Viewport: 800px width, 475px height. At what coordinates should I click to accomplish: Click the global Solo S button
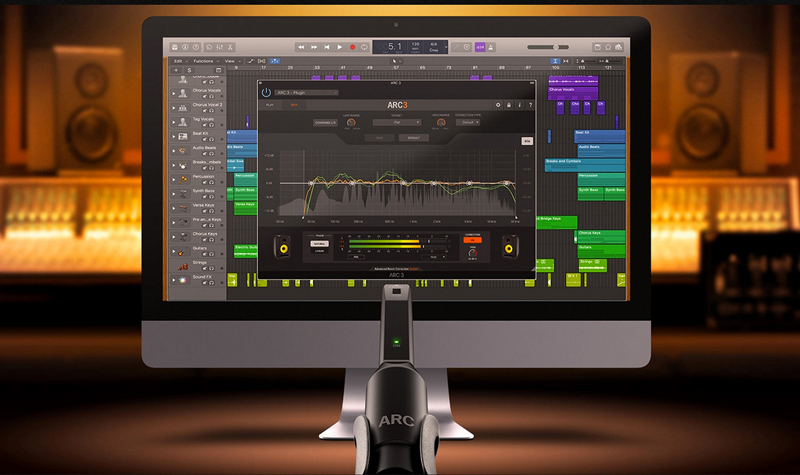(x=189, y=70)
